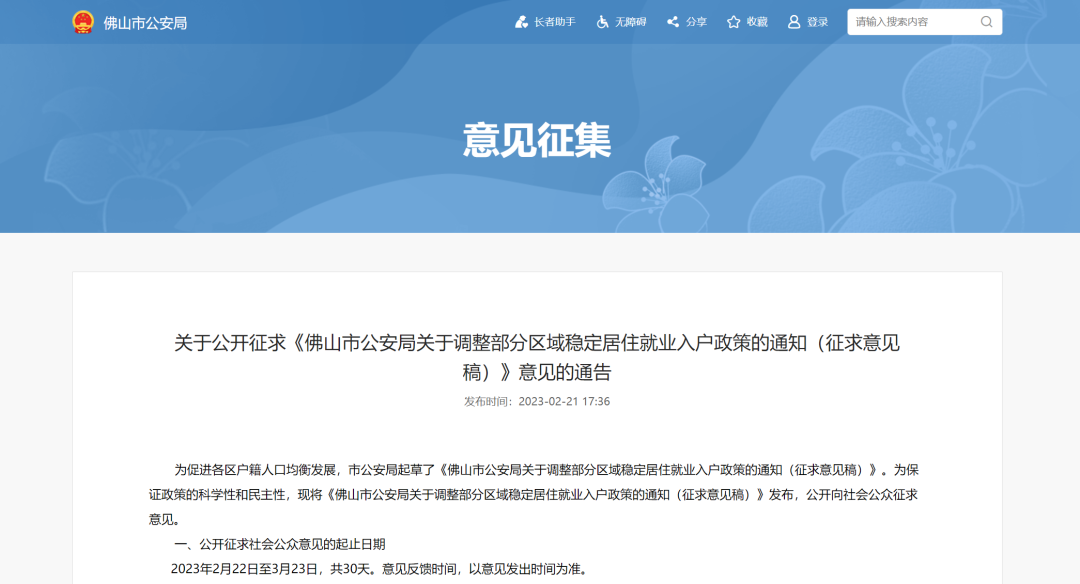The image size is (1080, 584).
Task: Open the 分享 share option
Action: [x=696, y=22]
